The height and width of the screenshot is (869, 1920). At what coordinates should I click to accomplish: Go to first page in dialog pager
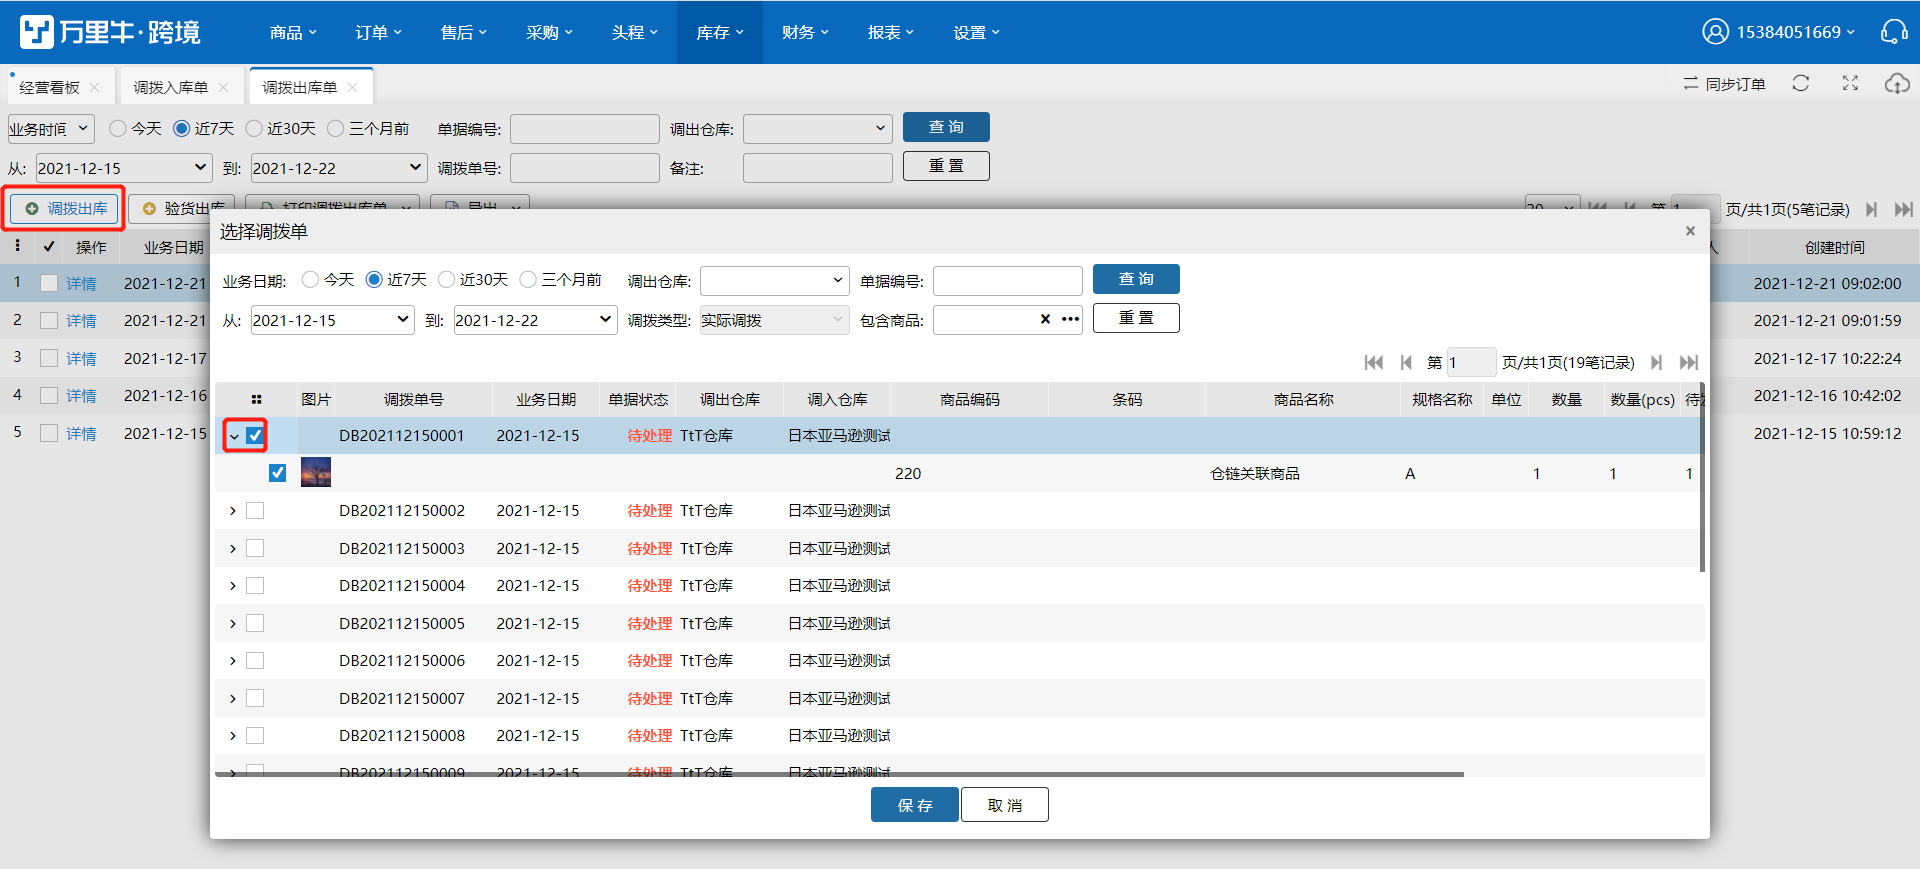(x=1374, y=362)
